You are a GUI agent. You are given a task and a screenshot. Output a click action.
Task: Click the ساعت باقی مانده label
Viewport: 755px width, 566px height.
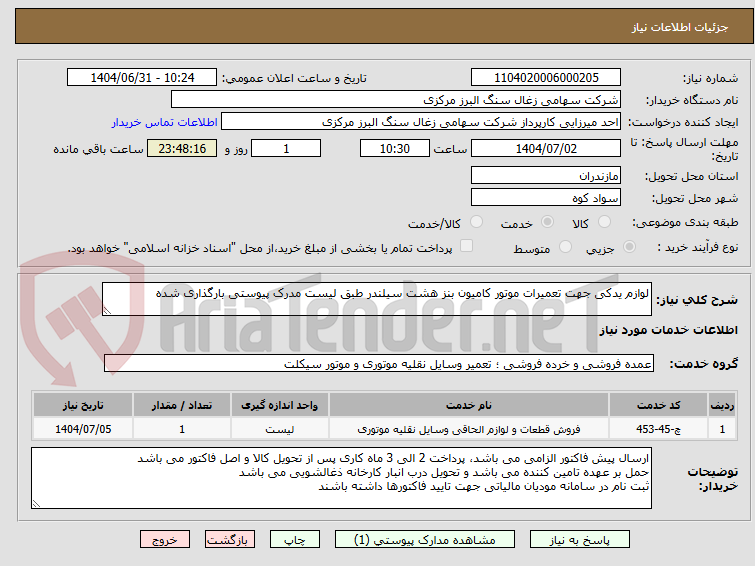98,149
